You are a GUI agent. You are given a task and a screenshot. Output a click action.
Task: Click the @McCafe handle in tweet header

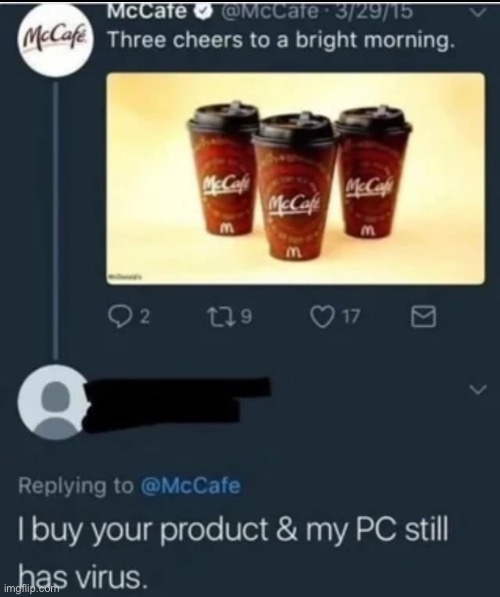268,12
